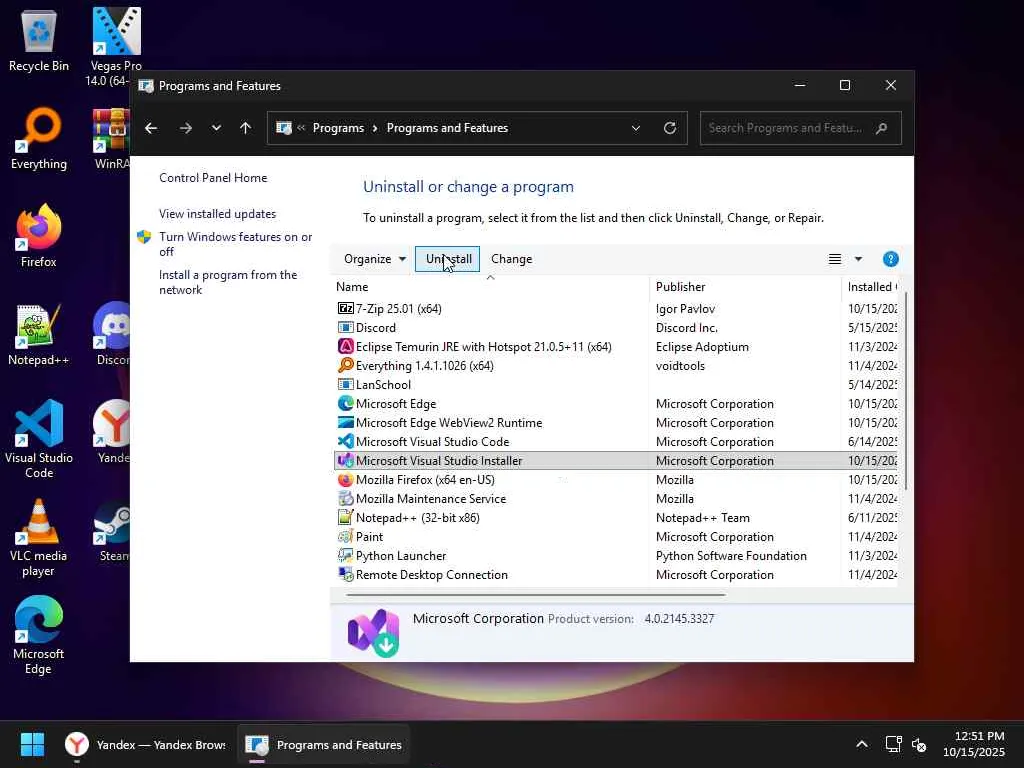Select the LanSchool program row
The width and height of the screenshot is (1024, 768).
[x=615, y=385]
